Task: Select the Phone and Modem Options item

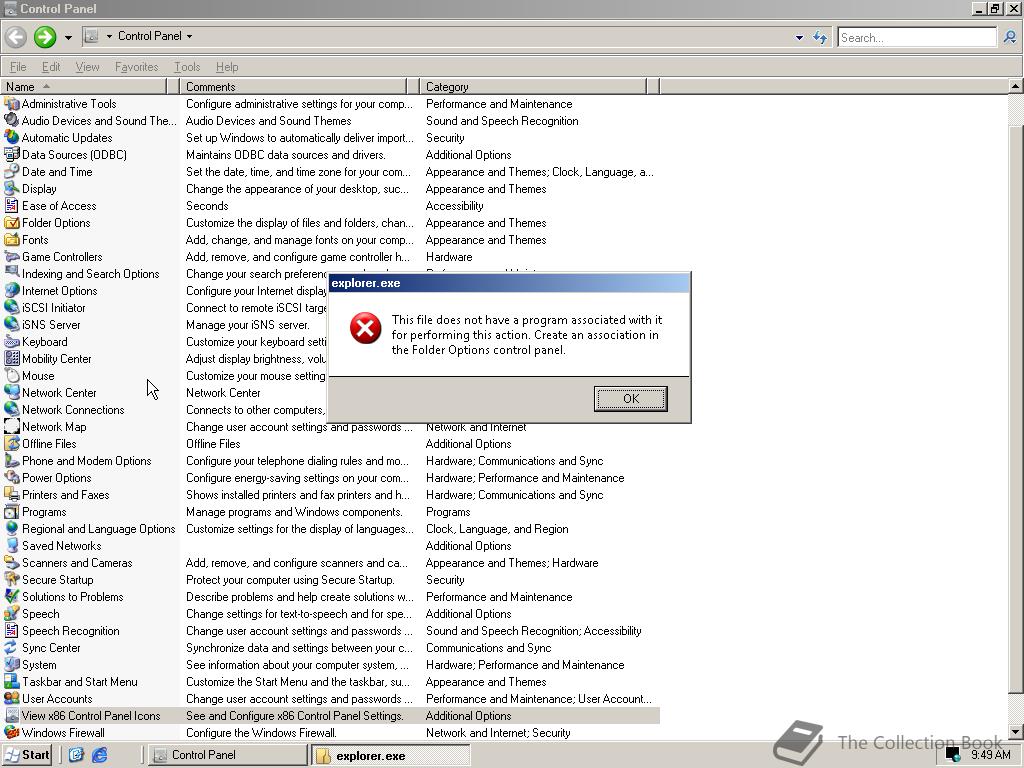Action: click(87, 461)
